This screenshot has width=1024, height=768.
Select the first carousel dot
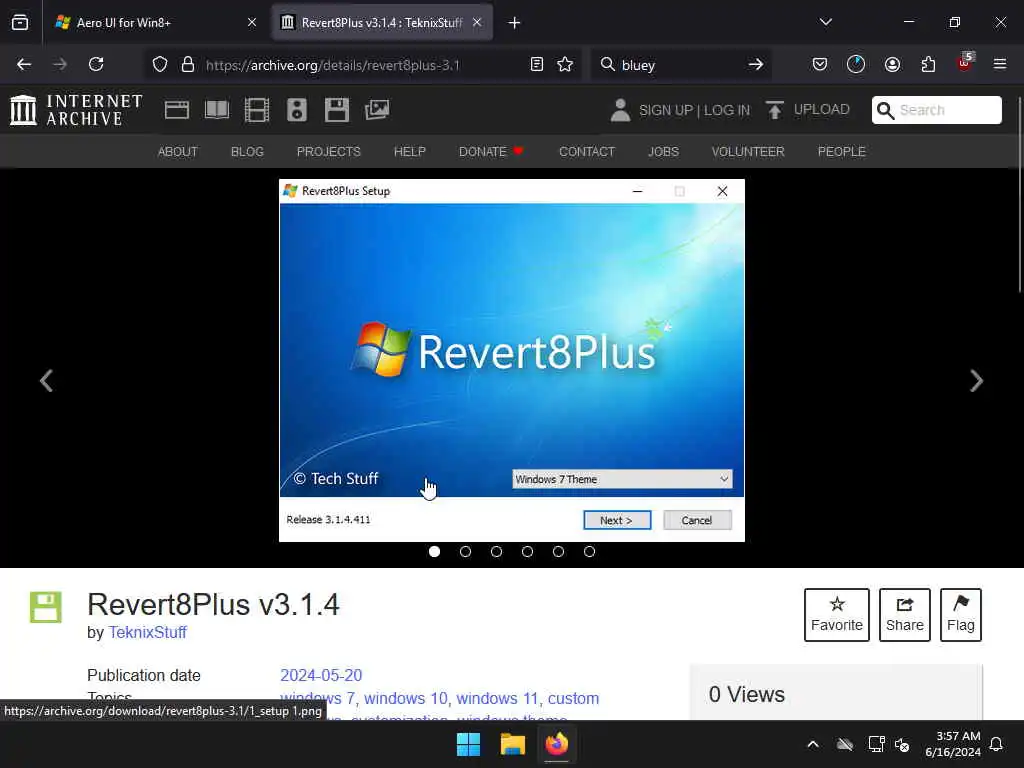click(434, 552)
